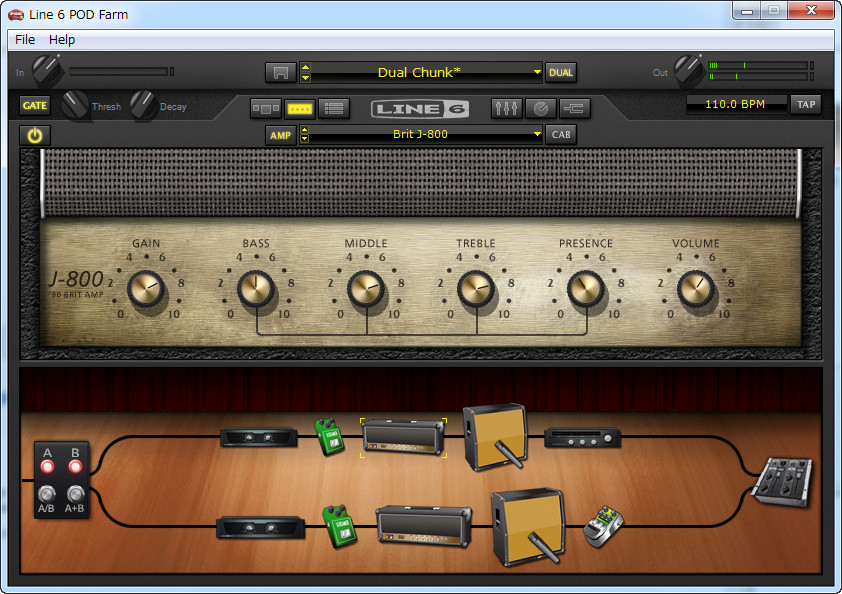Select the amp head in the bottom chain
Screen dimensions: 842x594
[424, 526]
